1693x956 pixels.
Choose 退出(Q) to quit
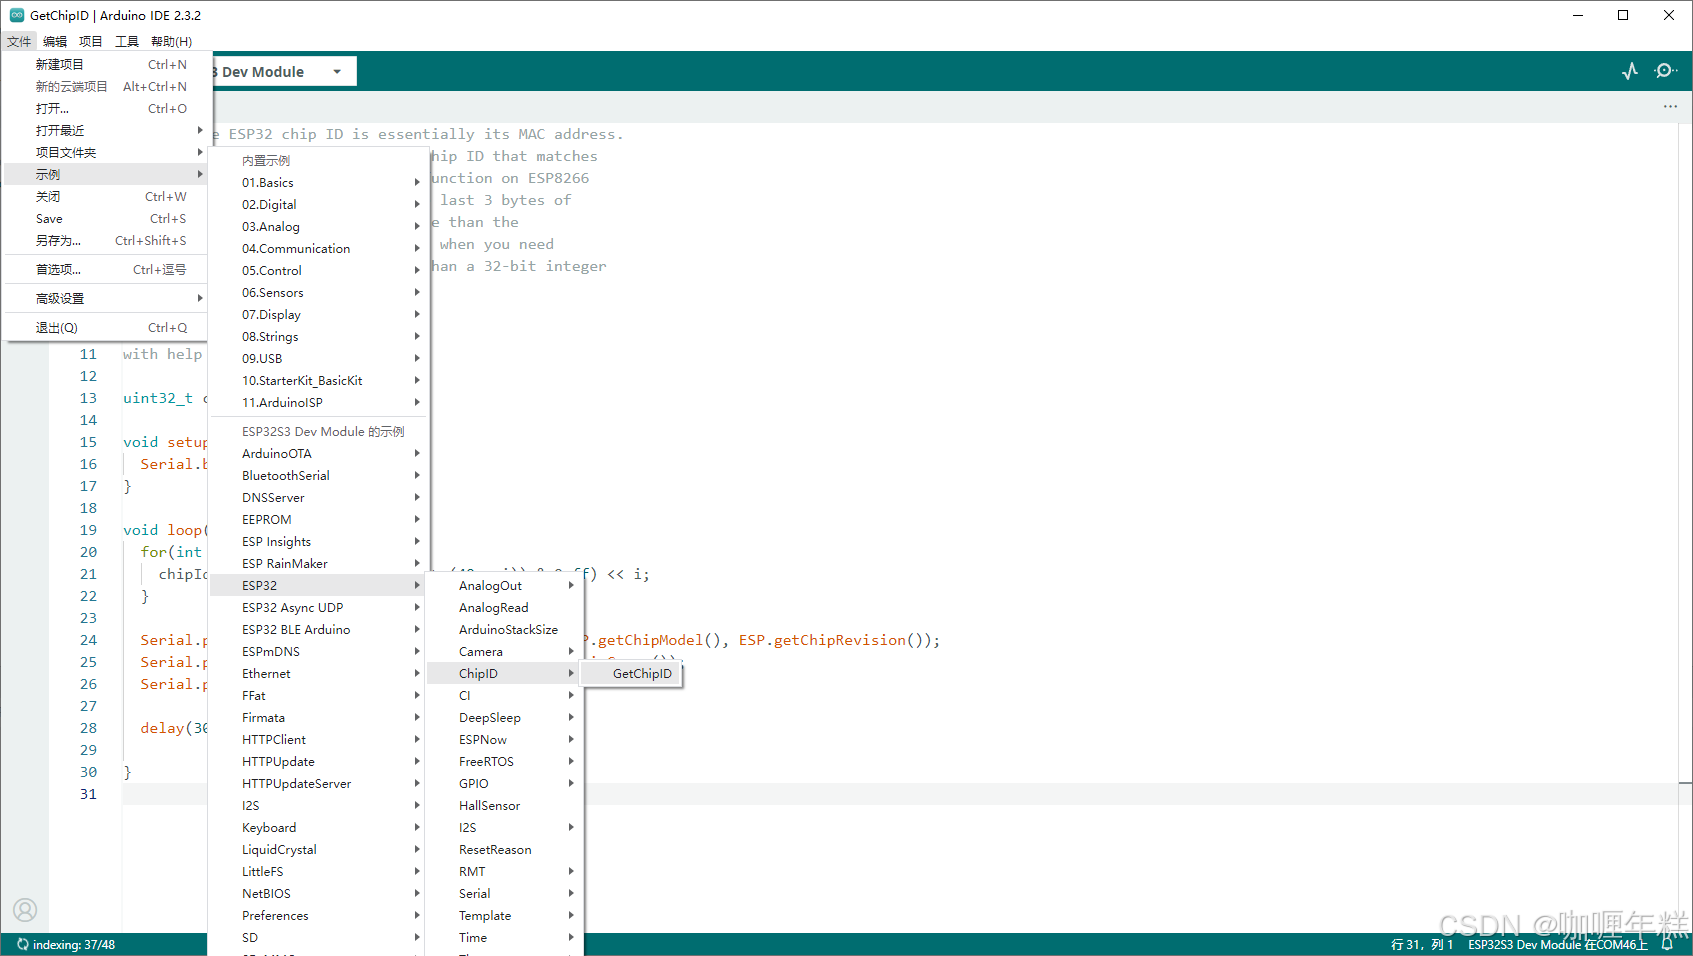click(x=106, y=327)
